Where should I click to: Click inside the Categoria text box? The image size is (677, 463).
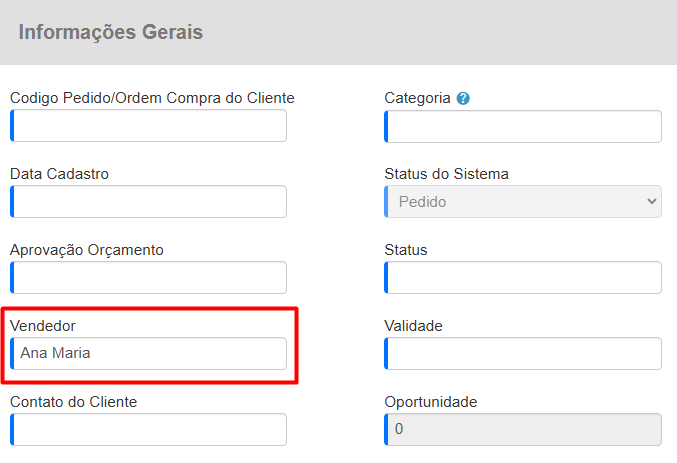point(523,127)
